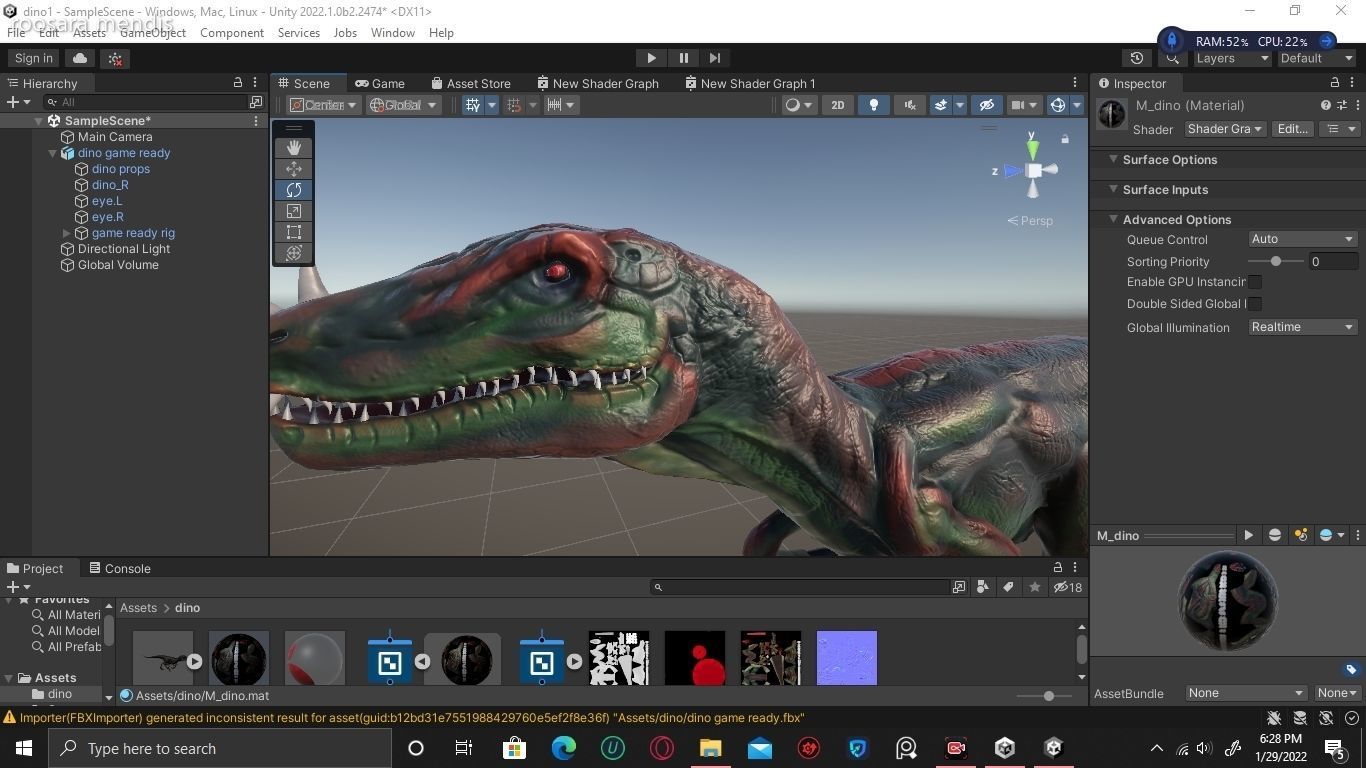This screenshot has height=768, width=1366.
Task: Open the collab bug settings icon
Action: (115, 58)
